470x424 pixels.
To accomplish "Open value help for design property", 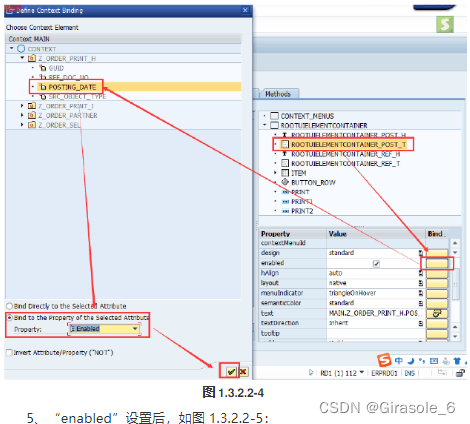I will tap(421, 253).
